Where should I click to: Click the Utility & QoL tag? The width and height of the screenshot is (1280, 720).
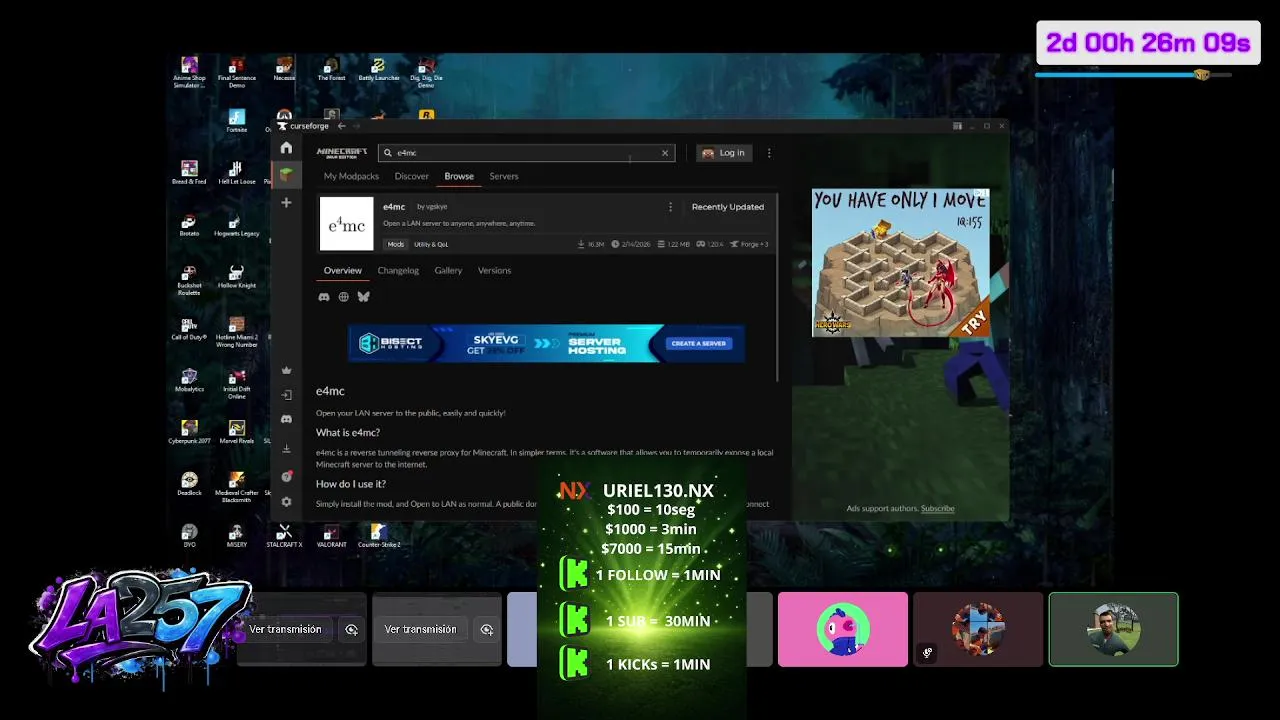pyautogui.click(x=431, y=244)
